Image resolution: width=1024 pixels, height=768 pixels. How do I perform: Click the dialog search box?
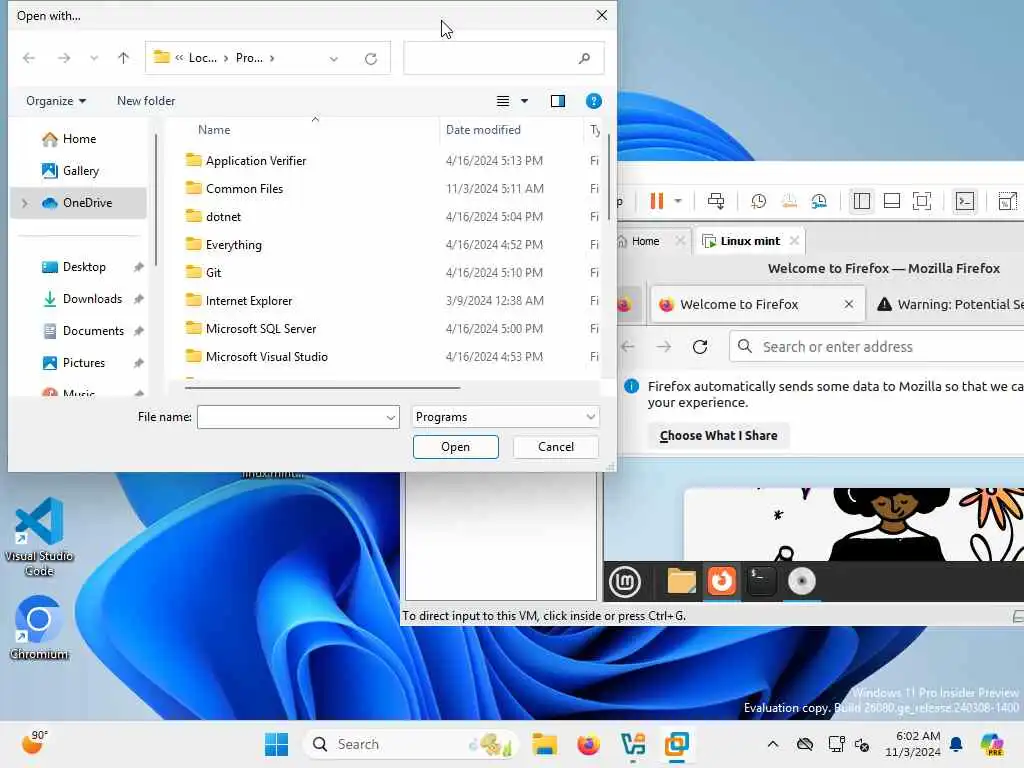pos(504,58)
